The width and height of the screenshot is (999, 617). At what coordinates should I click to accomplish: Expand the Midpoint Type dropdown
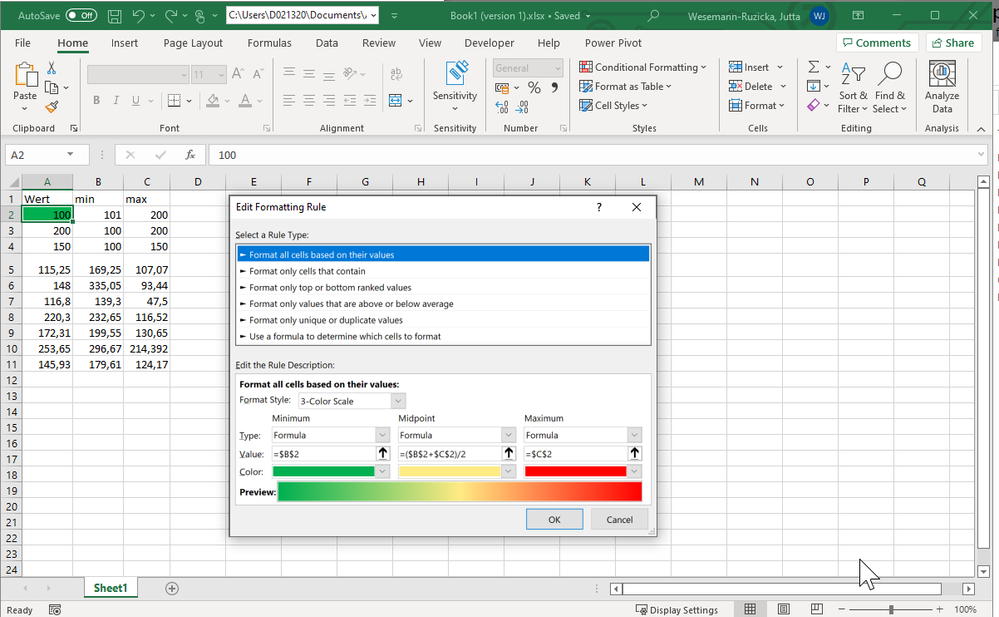pos(508,435)
